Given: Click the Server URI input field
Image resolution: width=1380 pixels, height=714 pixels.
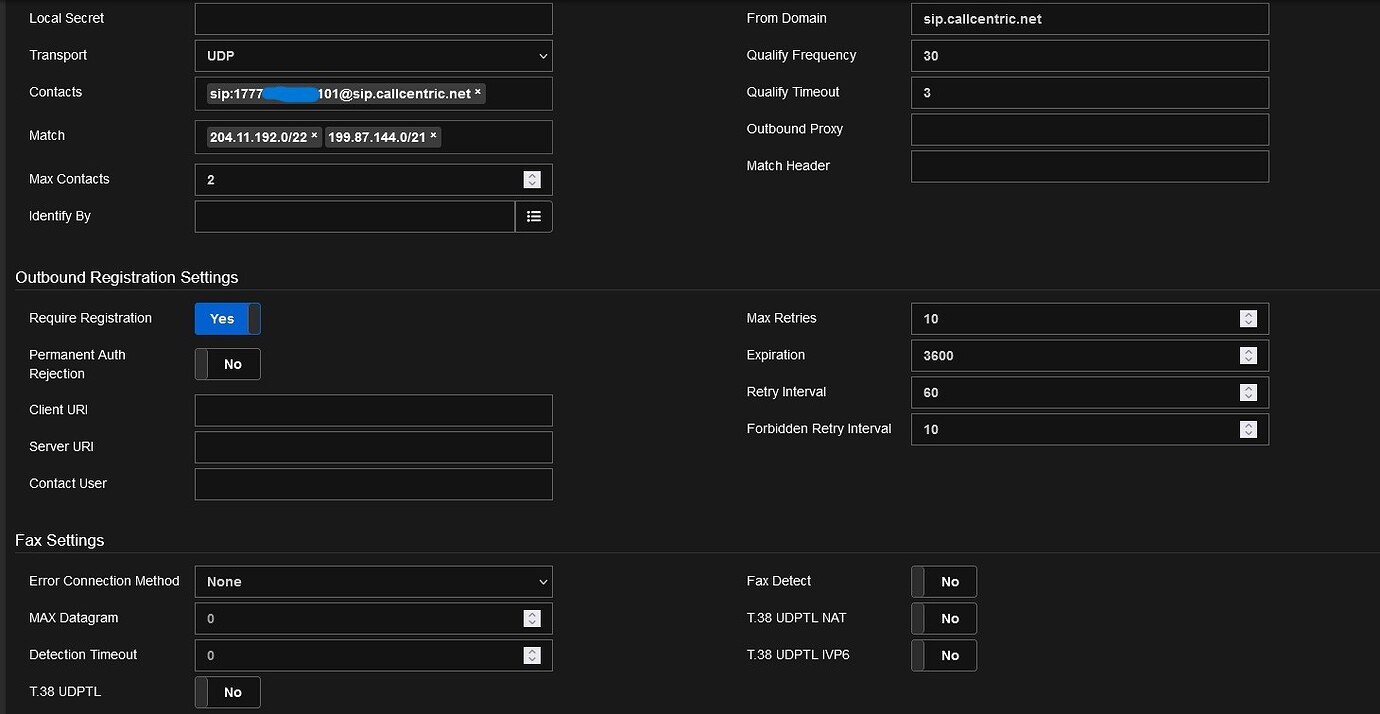Looking at the screenshot, I should [x=373, y=447].
